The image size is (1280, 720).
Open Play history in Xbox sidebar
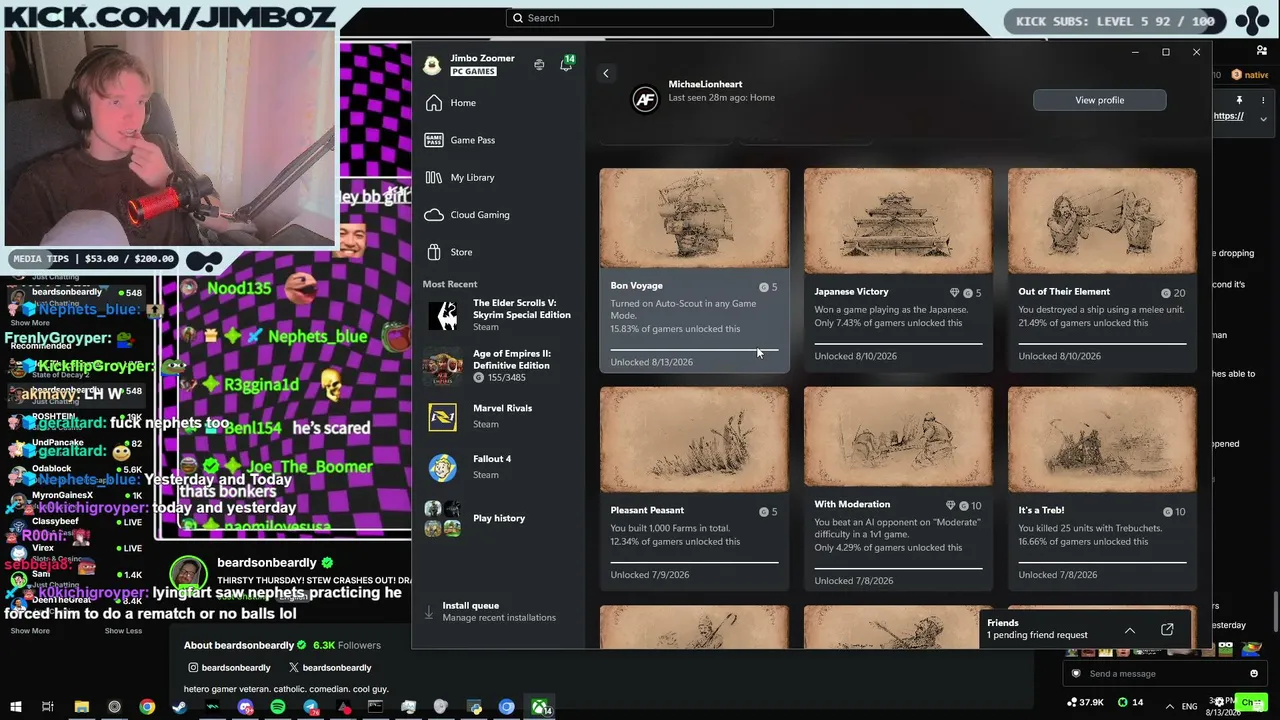coord(498,518)
